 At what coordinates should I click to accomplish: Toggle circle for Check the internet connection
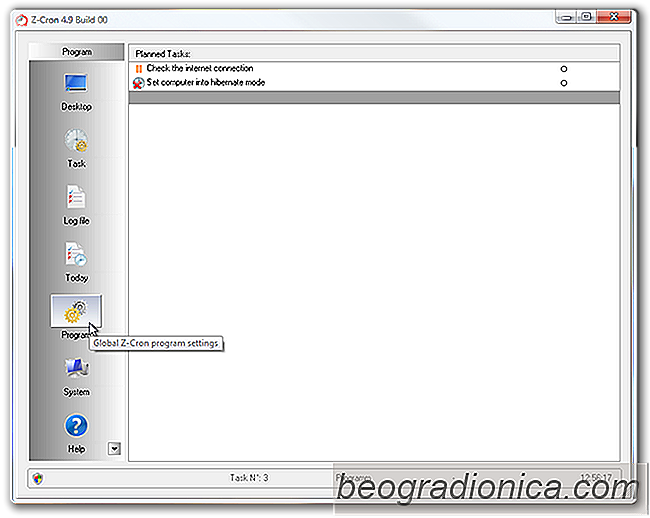(564, 69)
